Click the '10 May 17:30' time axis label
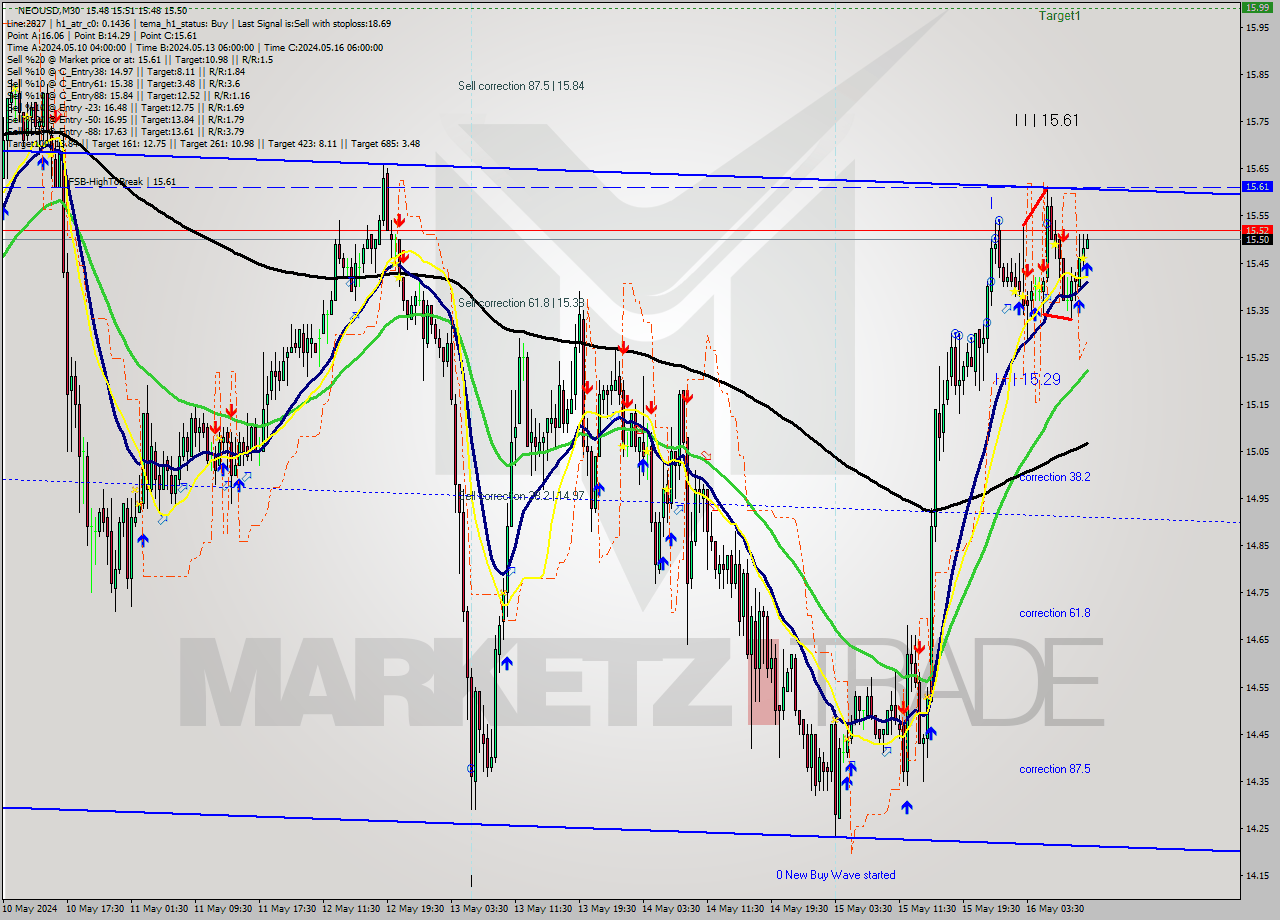The width and height of the screenshot is (1280, 920). [96, 909]
